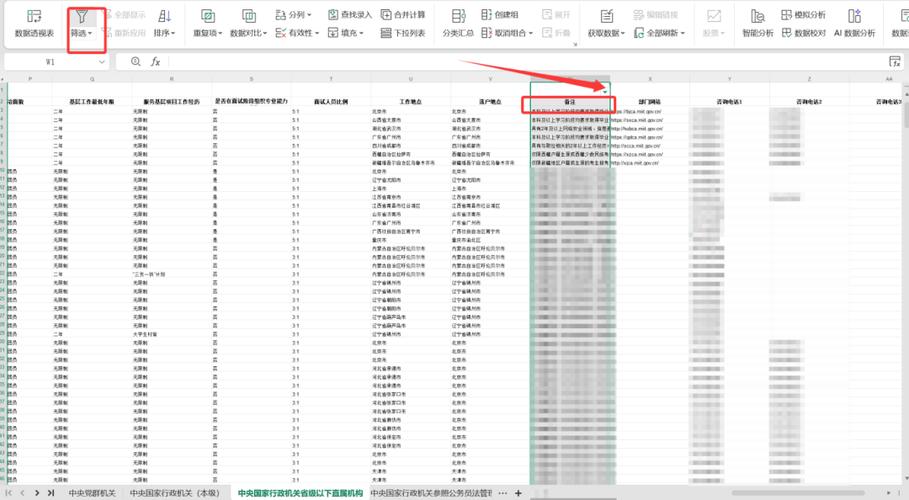Select the 基层工作最低年限 header cell
The width and height of the screenshot is (909, 500).
pos(92,102)
